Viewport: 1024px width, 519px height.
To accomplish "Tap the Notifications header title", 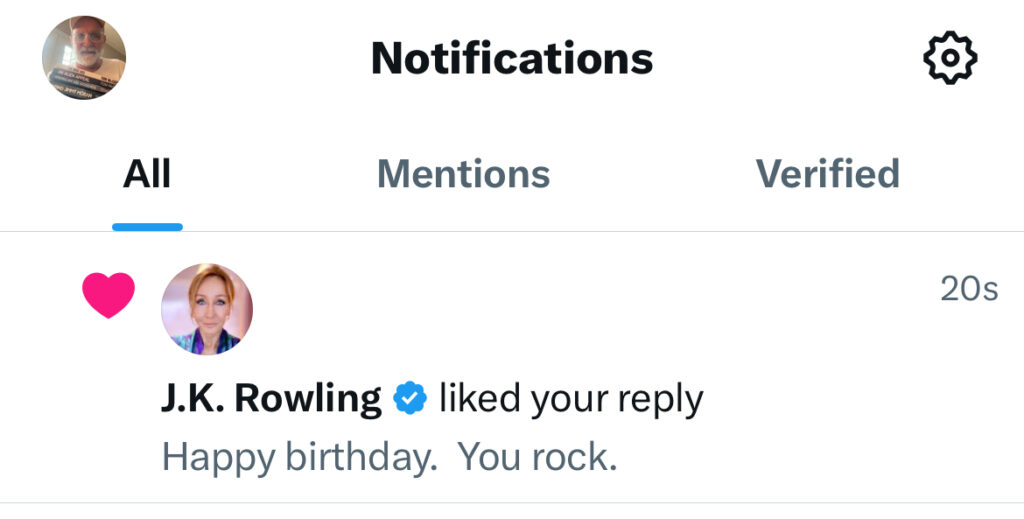I will coord(512,58).
